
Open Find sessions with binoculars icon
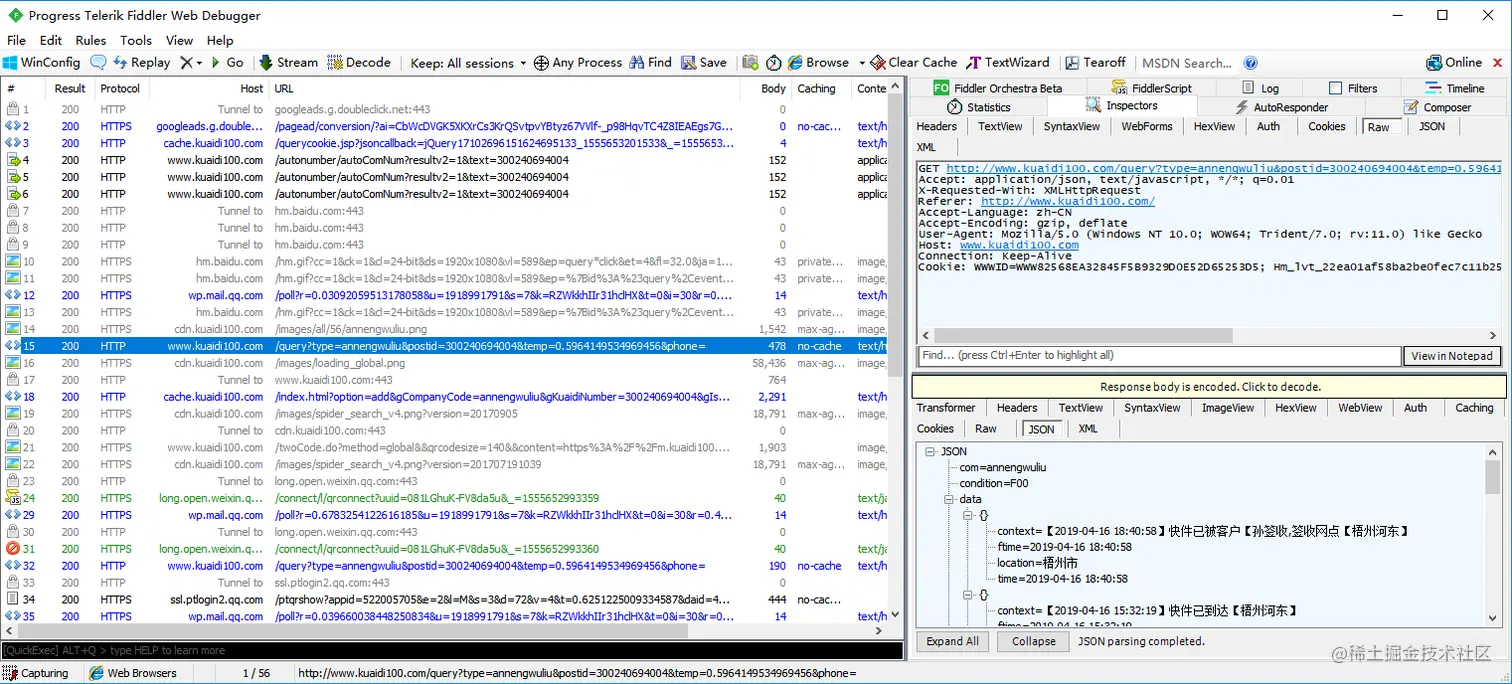[x=650, y=62]
